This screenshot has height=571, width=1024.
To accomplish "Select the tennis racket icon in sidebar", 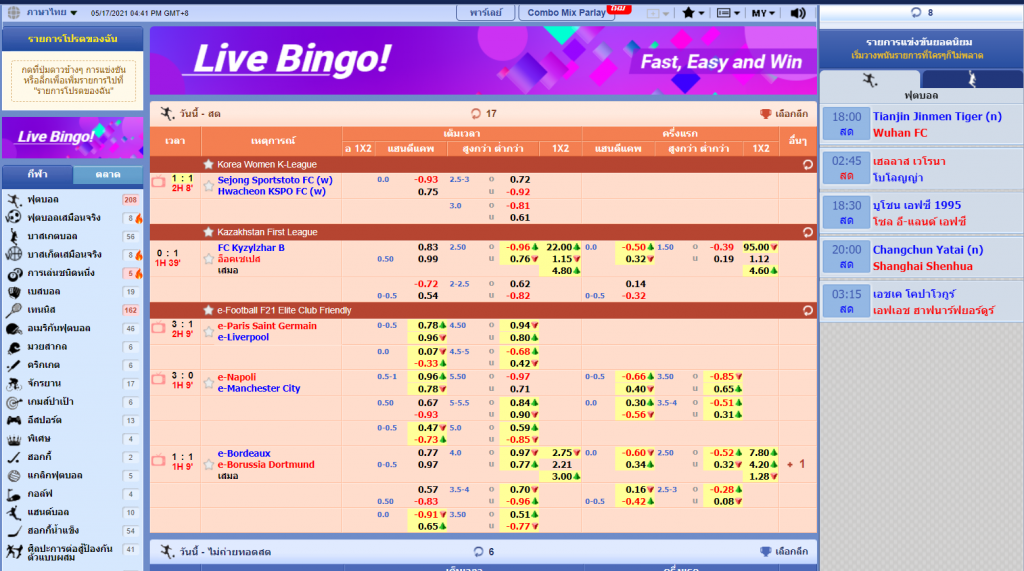I will [15, 310].
